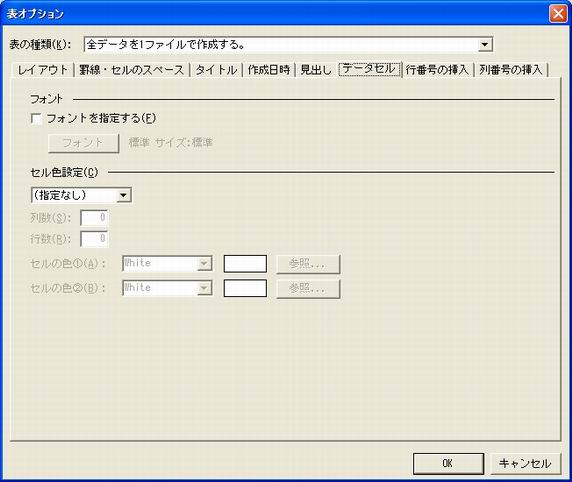Click the データセル tab
This screenshot has height=482, width=572.
pyautogui.click(x=369, y=69)
